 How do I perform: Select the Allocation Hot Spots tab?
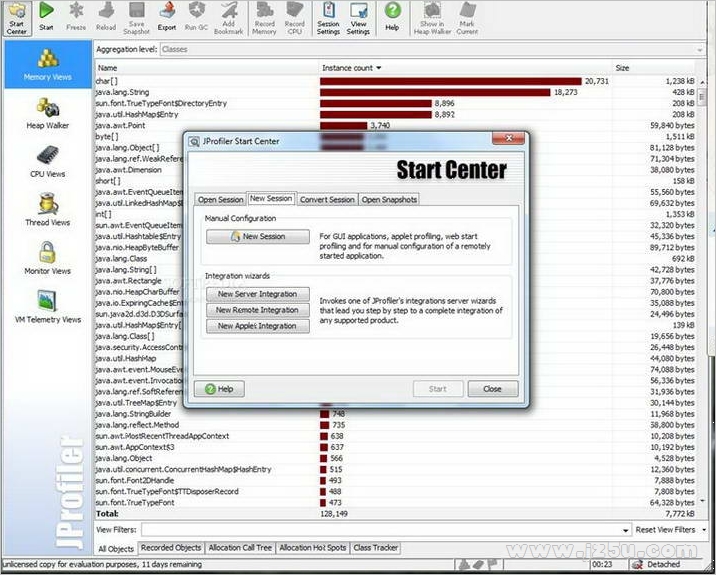click(x=313, y=548)
